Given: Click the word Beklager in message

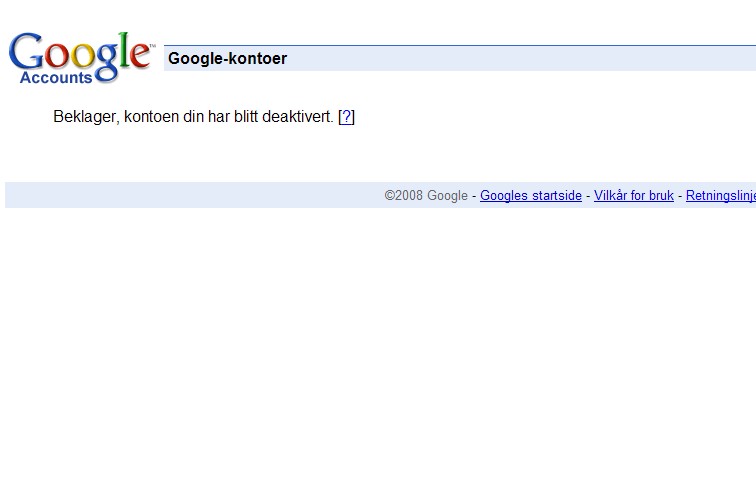Looking at the screenshot, I should (x=86, y=117).
